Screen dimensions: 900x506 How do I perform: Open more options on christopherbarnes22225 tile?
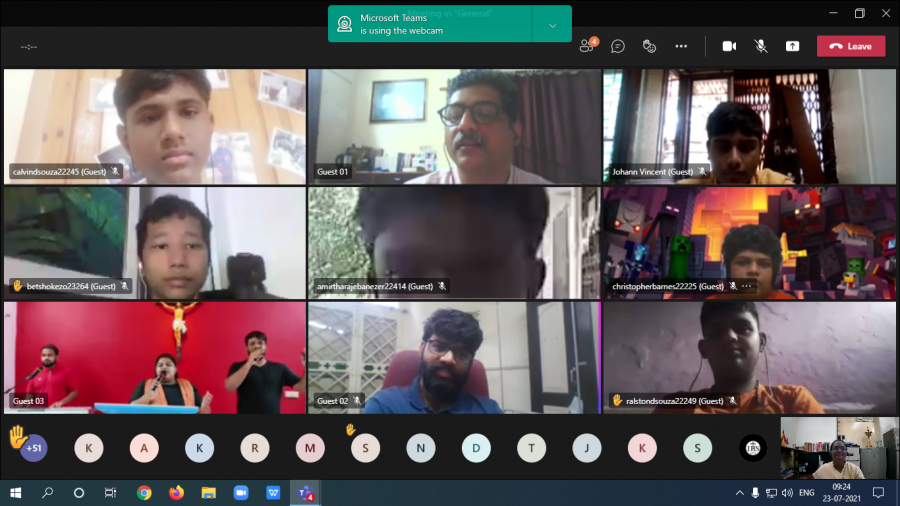(746, 286)
